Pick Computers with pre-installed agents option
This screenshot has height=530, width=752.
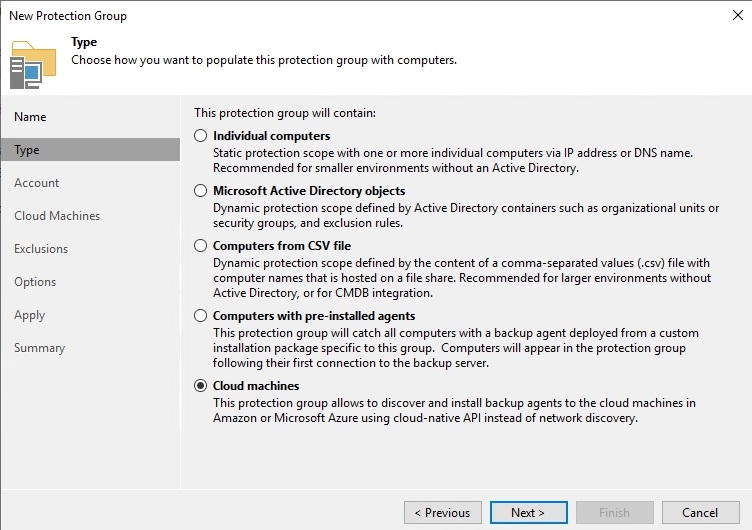[x=200, y=316]
